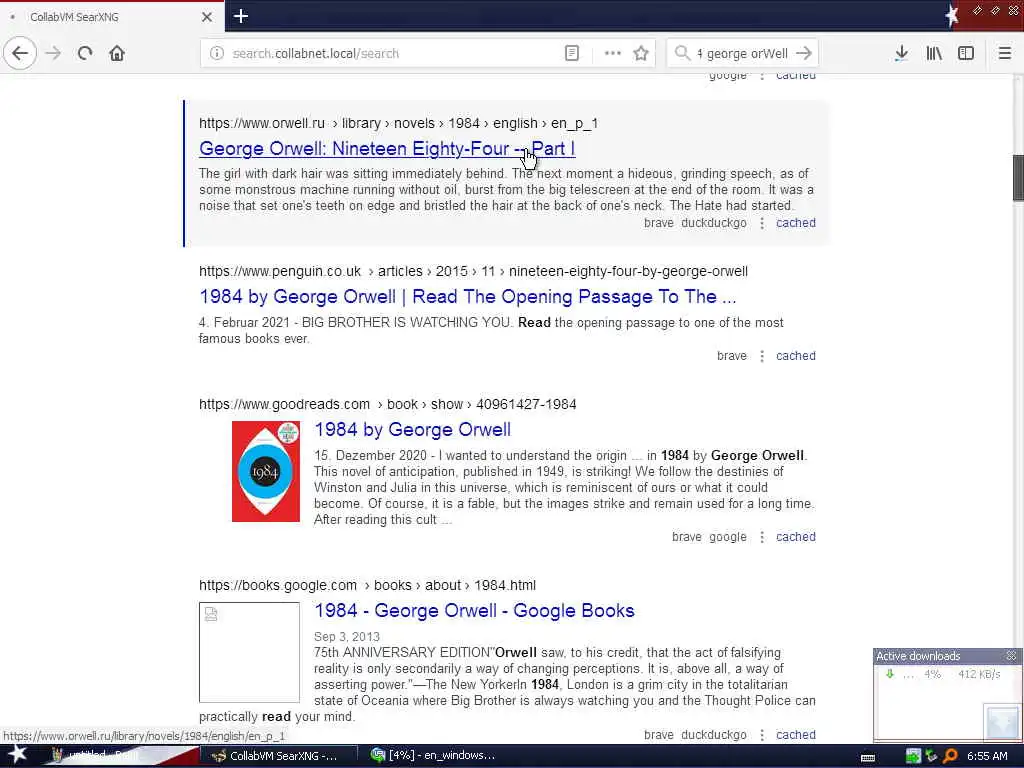The height and width of the screenshot is (768, 1024).
Task: Click the search box magnifier icon
Action: 682,53
